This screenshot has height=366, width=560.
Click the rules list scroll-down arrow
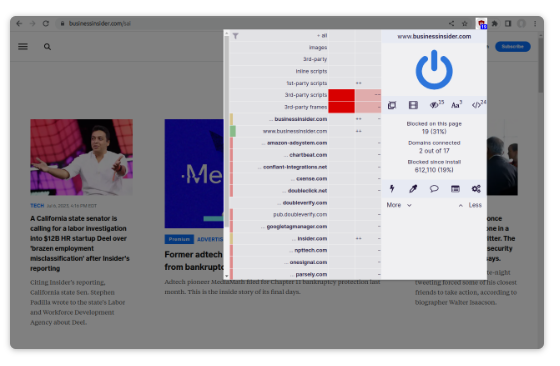click(226, 276)
